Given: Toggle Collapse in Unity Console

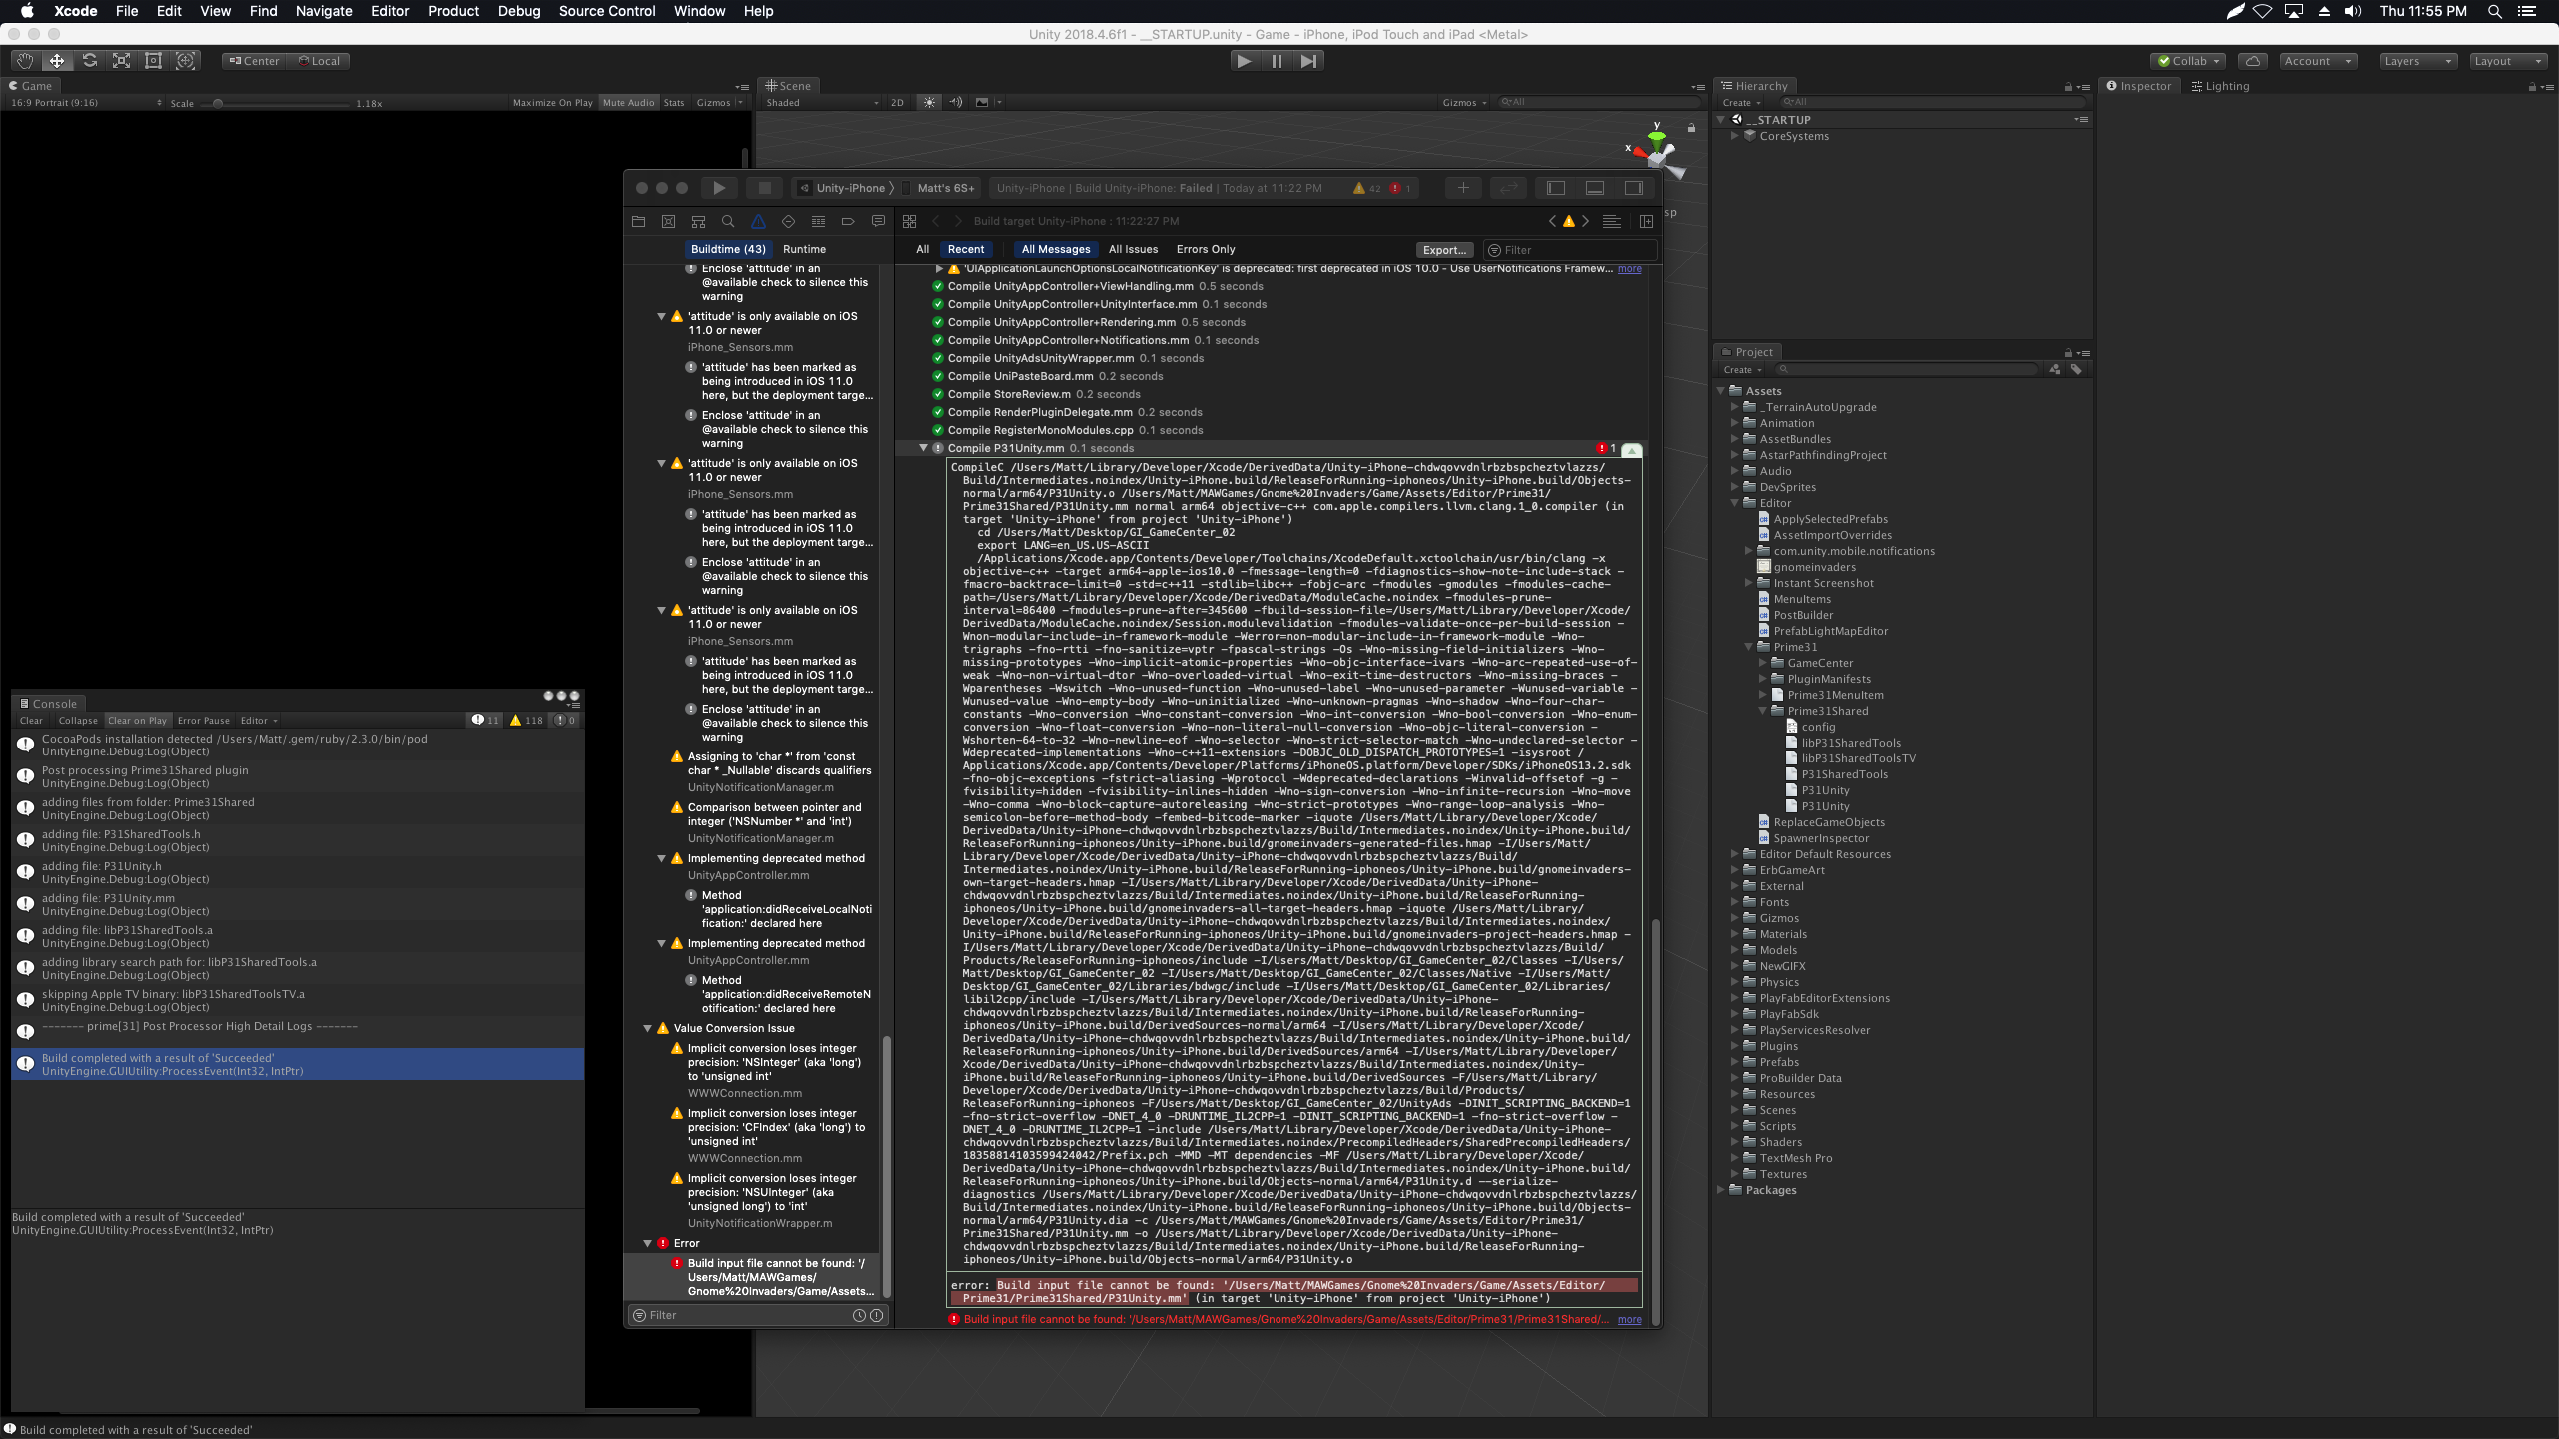Looking at the screenshot, I should tap(78, 720).
